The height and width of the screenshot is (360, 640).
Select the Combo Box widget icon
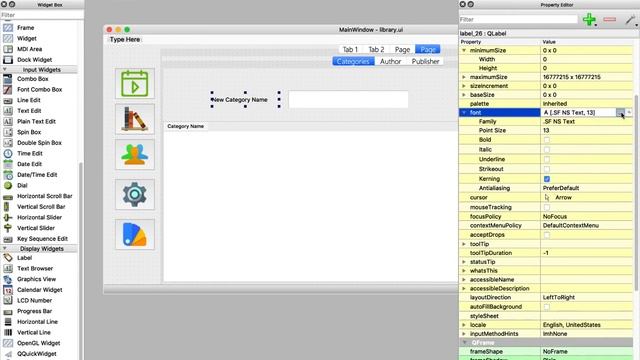(x=8, y=79)
